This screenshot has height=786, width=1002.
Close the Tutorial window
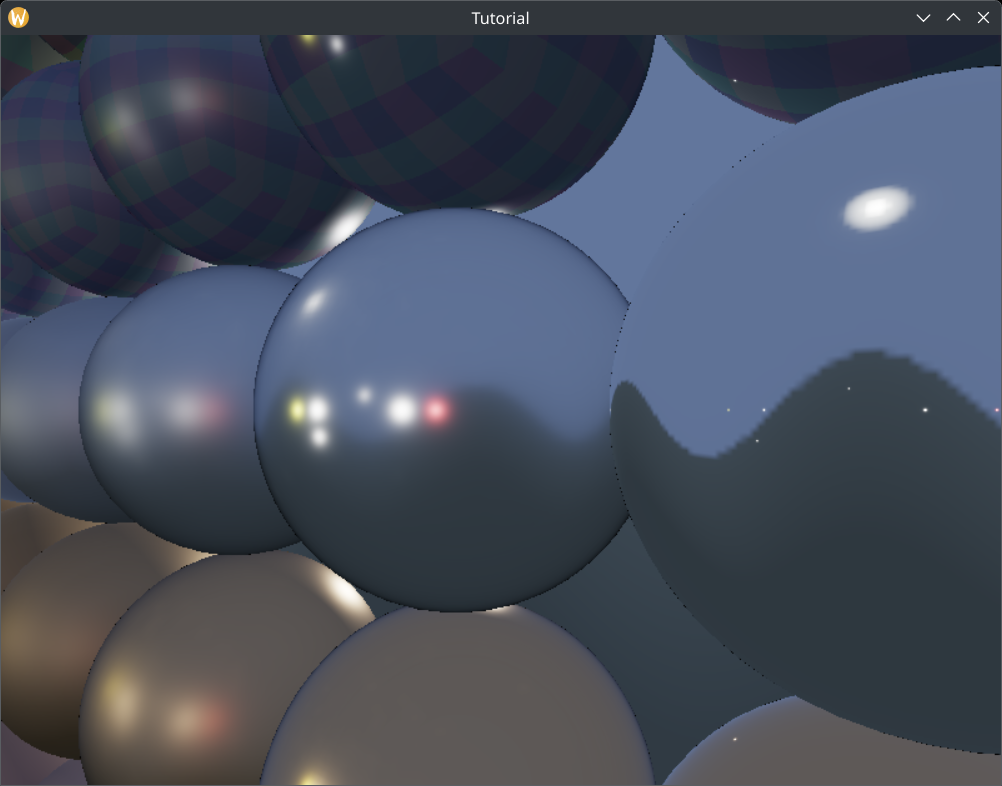point(983,17)
